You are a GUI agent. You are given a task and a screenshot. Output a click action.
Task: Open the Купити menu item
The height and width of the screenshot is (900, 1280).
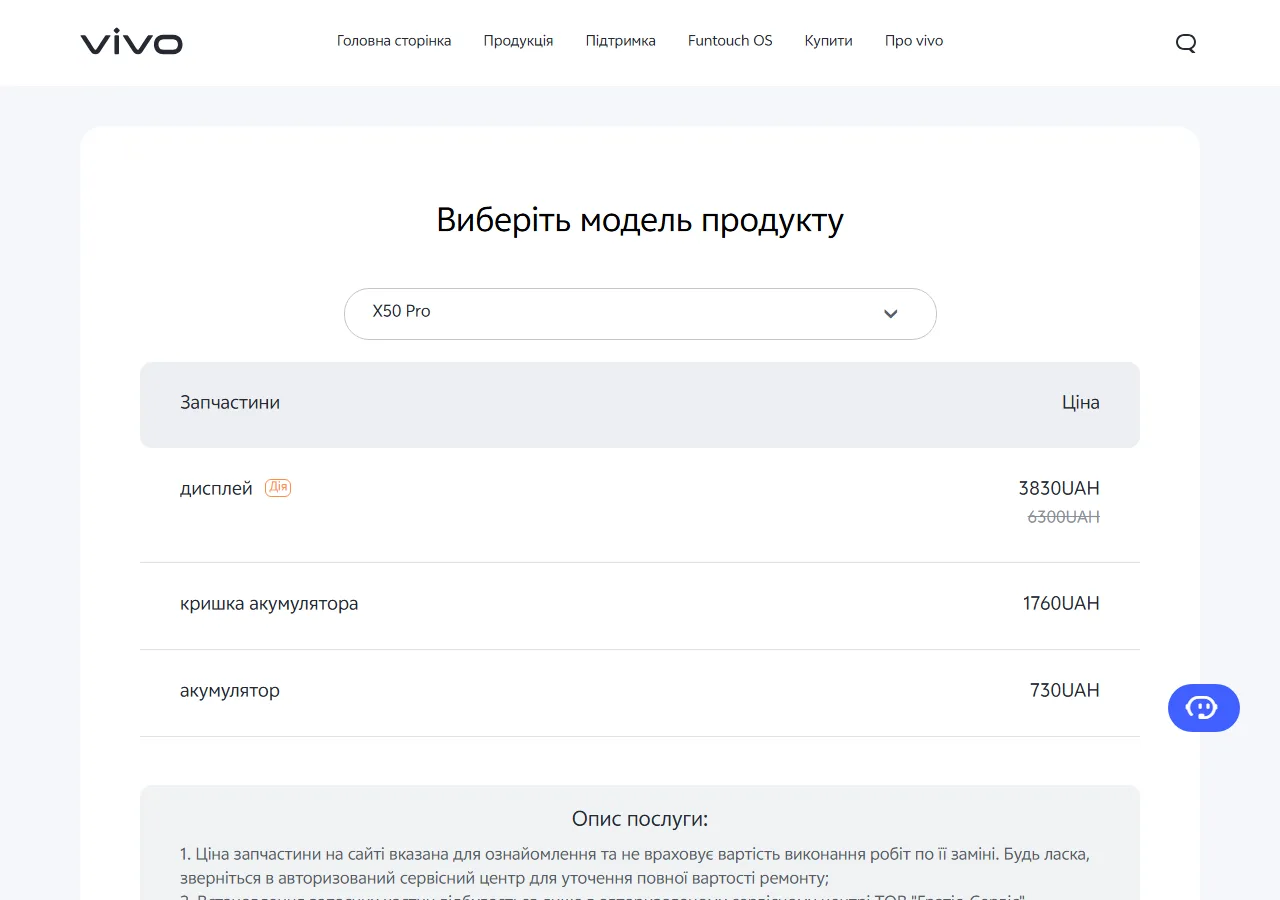pyautogui.click(x=829, y=41)
